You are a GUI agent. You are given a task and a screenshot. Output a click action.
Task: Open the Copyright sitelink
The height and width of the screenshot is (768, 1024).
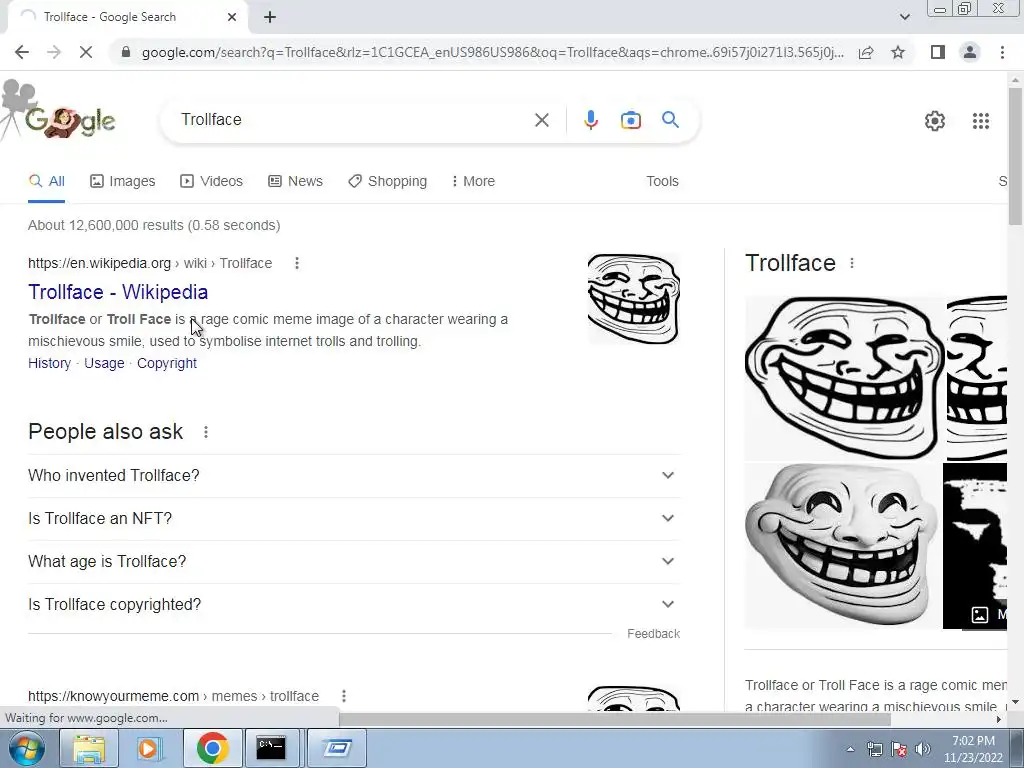167,363
